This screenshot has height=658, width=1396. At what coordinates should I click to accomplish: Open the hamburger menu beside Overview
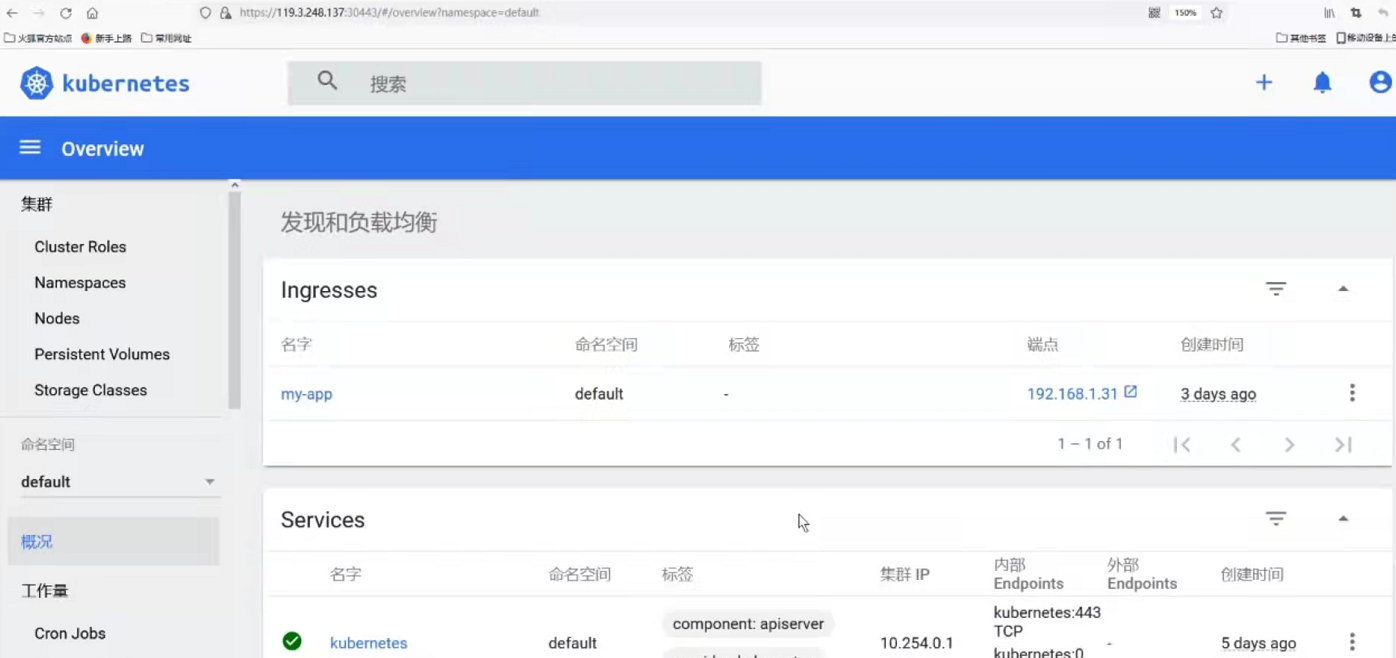[x=31, y=147]
